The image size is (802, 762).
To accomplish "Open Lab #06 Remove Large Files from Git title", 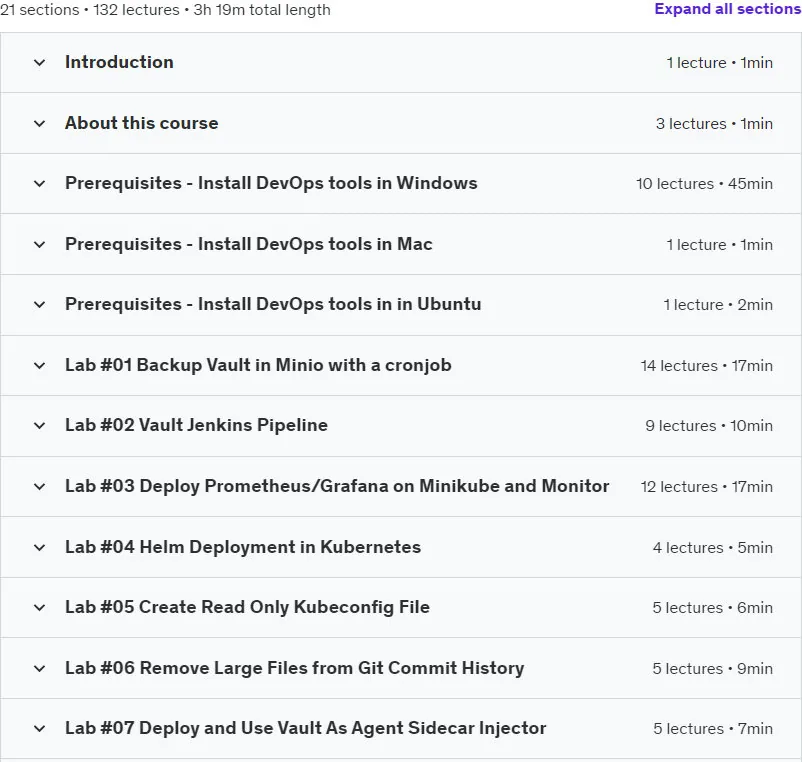I will [x=295, y=668].
